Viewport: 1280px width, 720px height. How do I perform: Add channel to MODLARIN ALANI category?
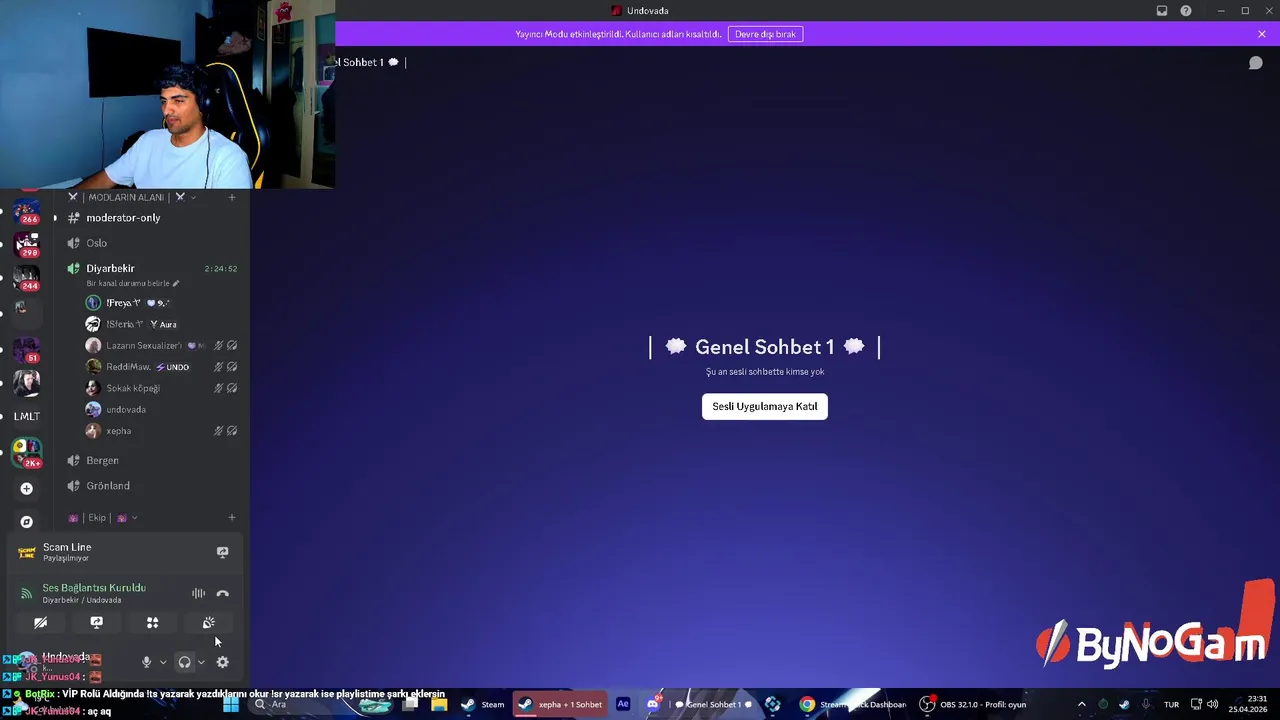(x=232, y=197)
